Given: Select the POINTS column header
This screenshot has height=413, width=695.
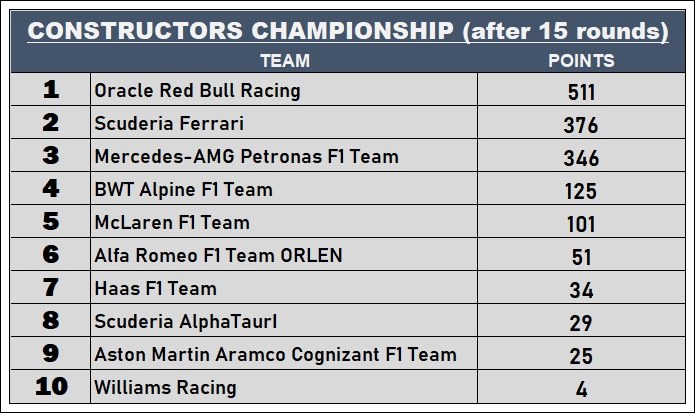Looking at the screenshot, I should (581, 61).
